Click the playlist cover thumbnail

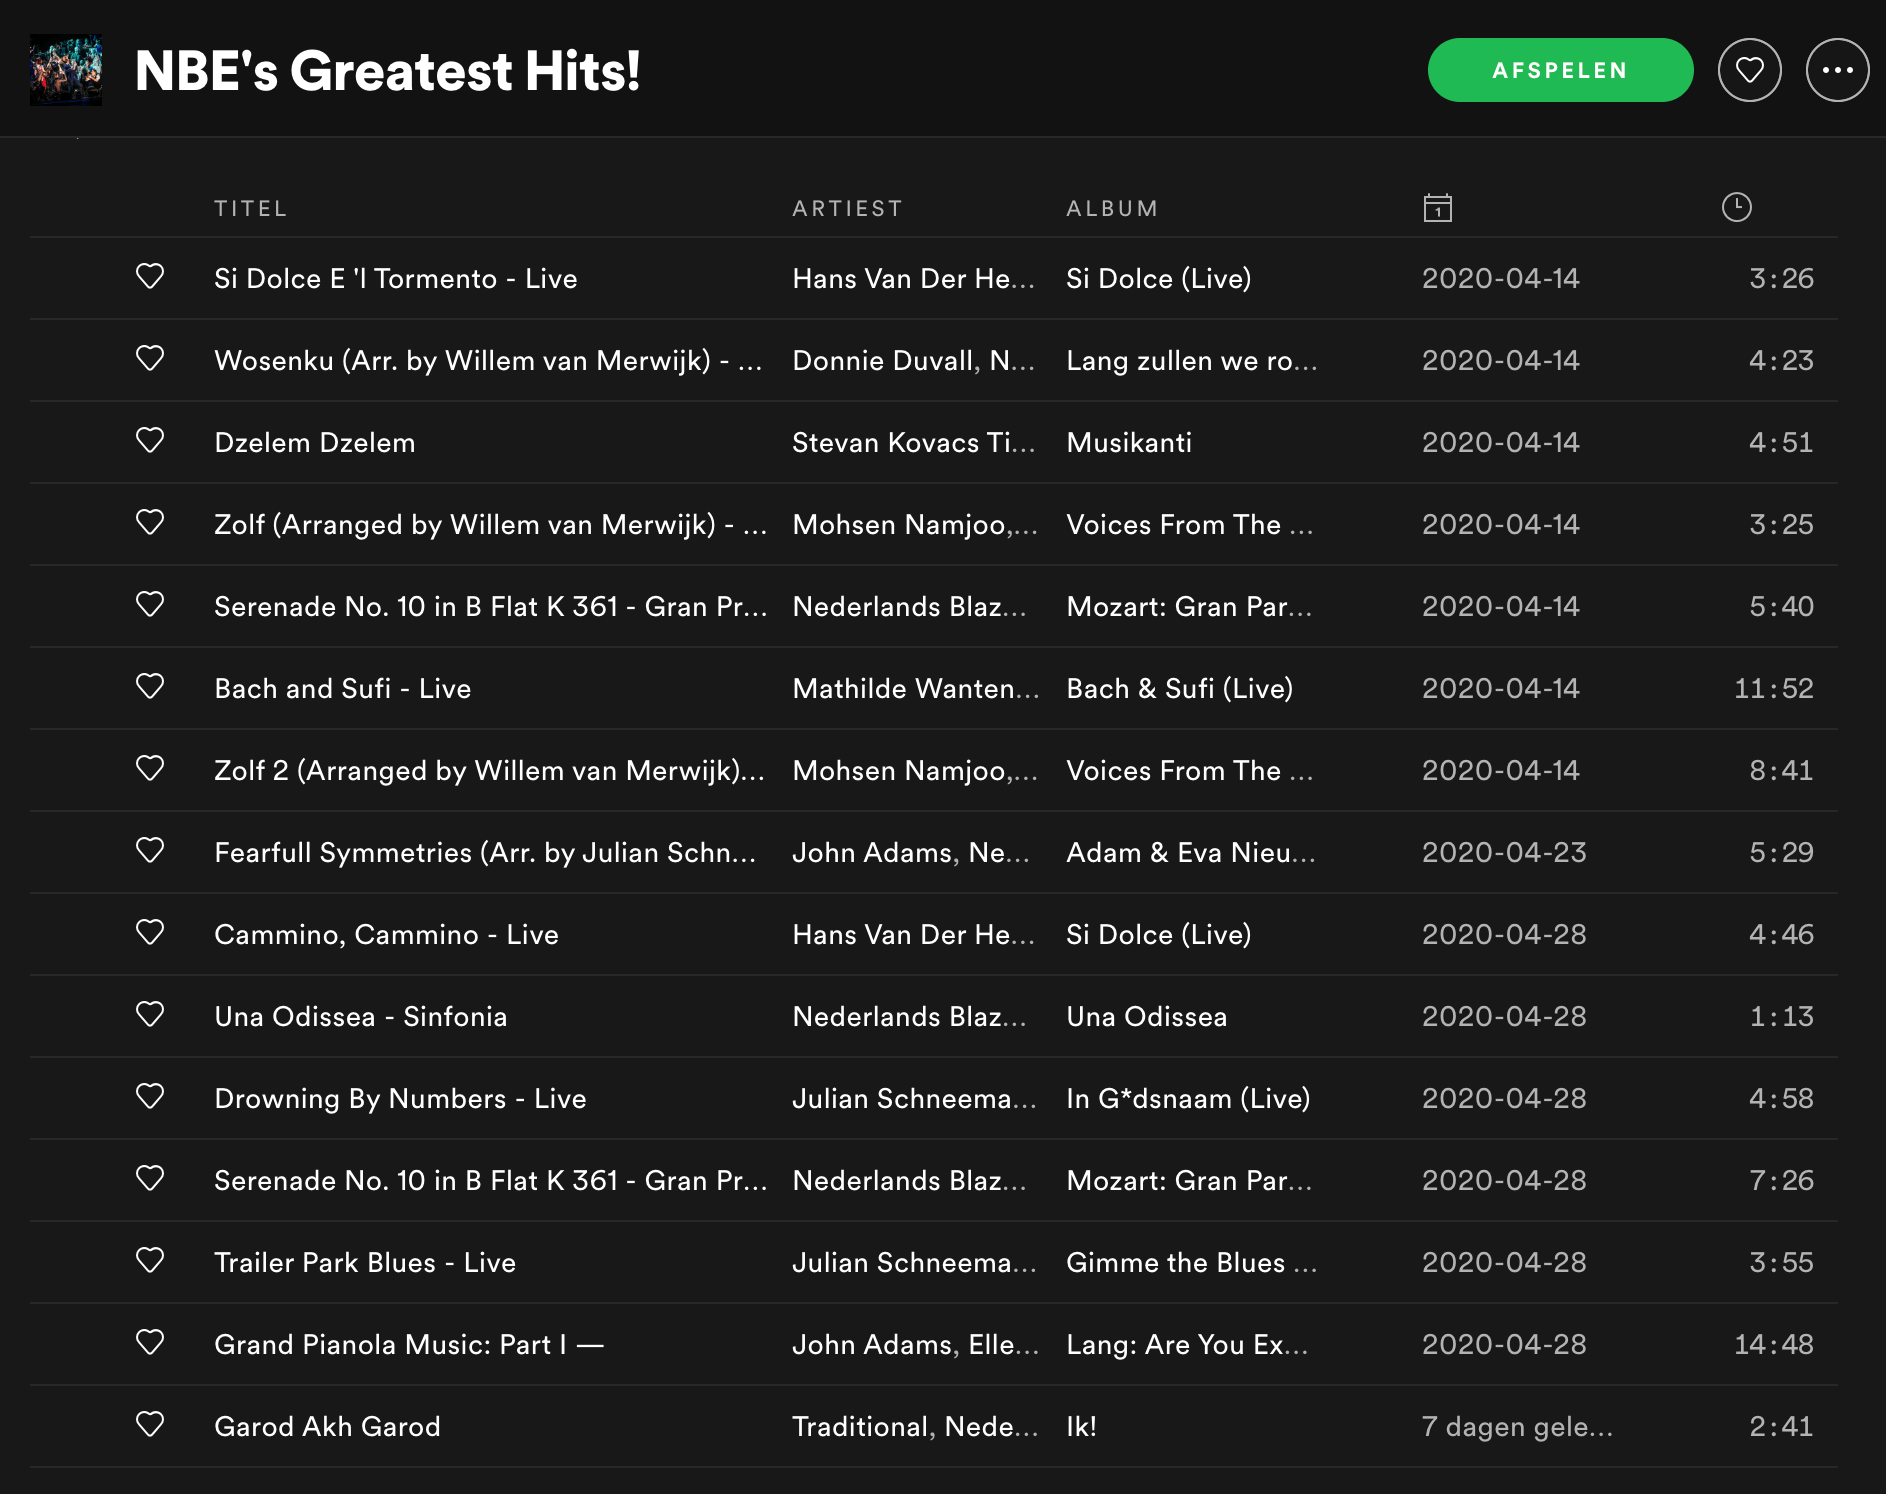66,70
